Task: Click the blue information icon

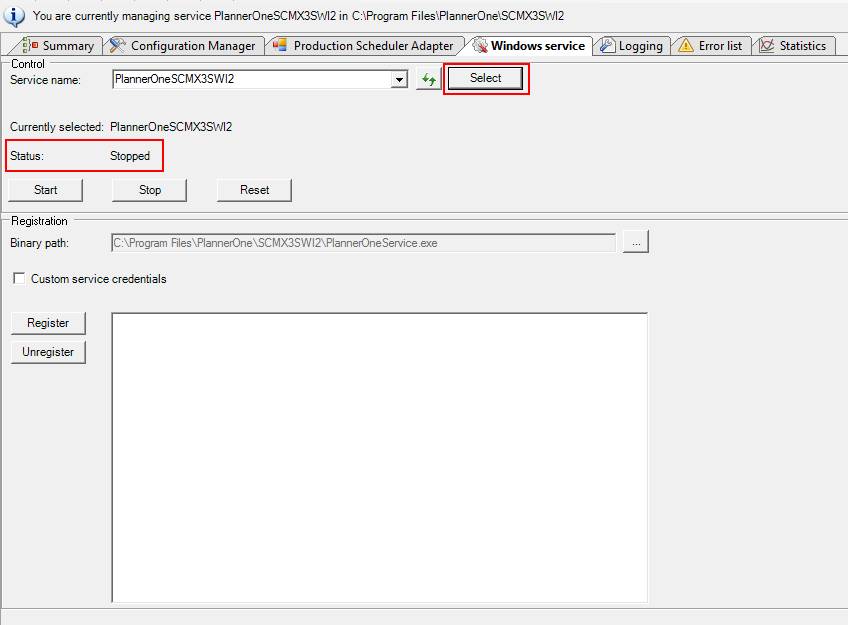Action: [x=14, y=16]
